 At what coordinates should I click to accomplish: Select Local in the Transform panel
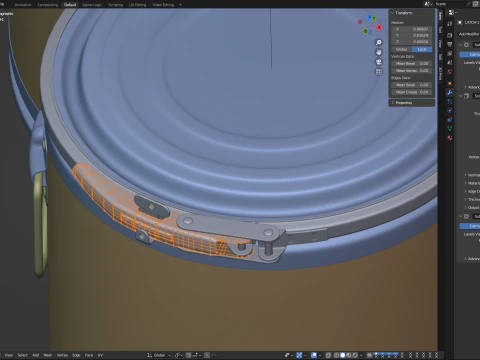tap(422, 49)
